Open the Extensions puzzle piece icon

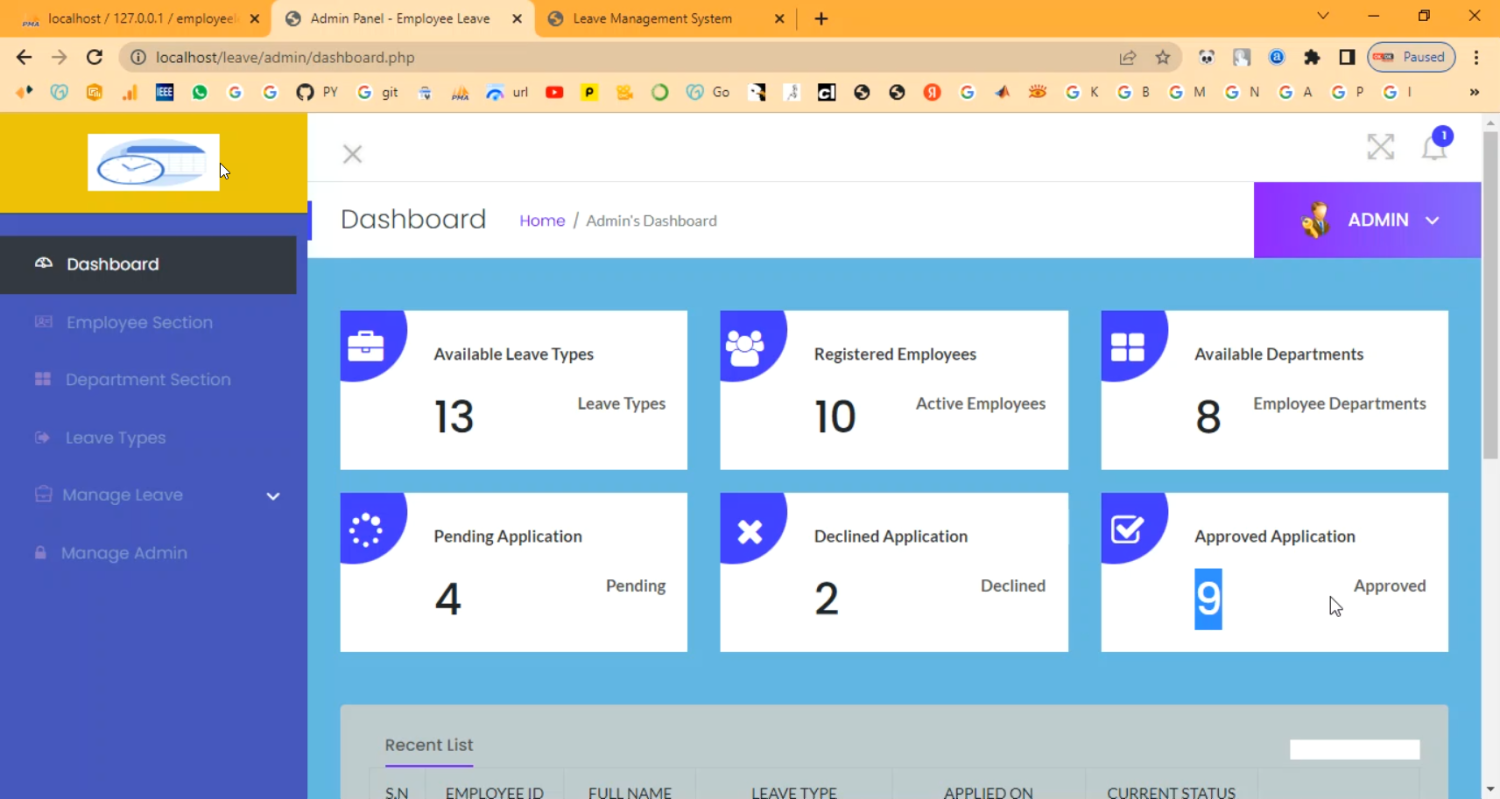tap(1312, 58)
